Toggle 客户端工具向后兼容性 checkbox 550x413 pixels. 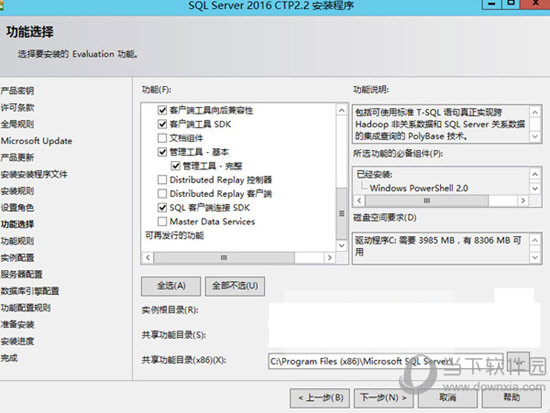point(162,110)
